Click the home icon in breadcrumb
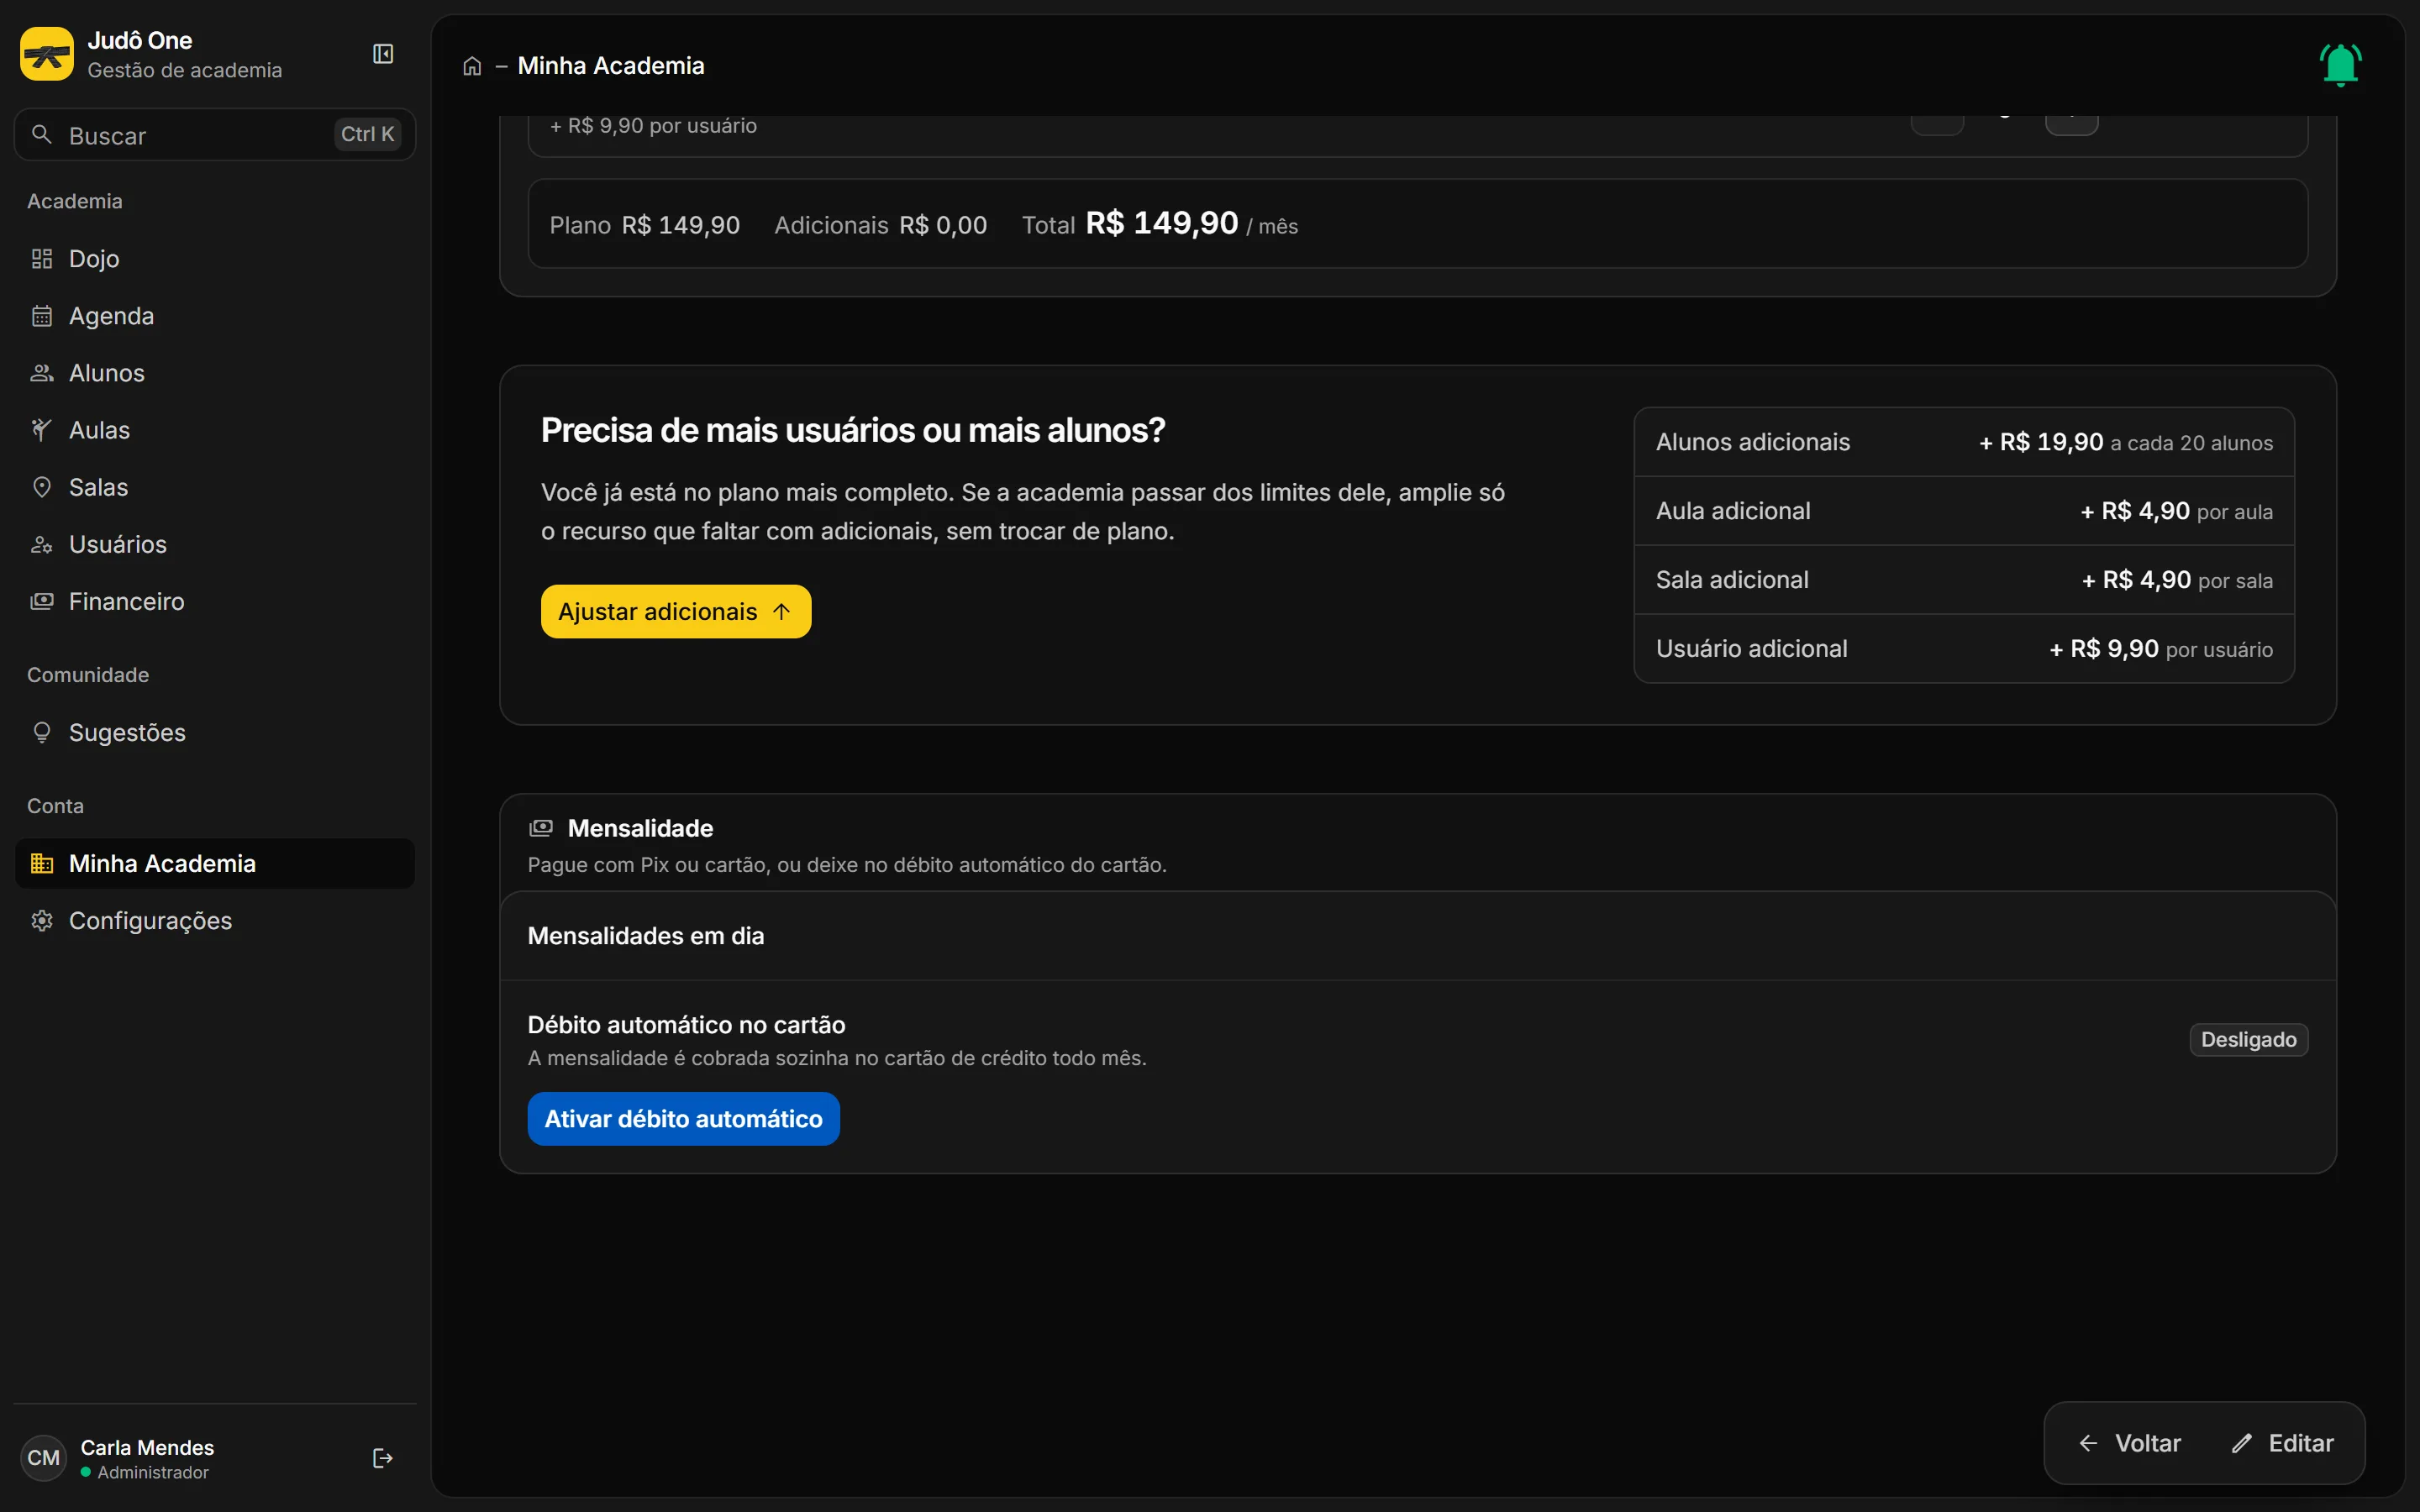The width and height of the screenshot is (2420, 1512). tap(472, 66)
